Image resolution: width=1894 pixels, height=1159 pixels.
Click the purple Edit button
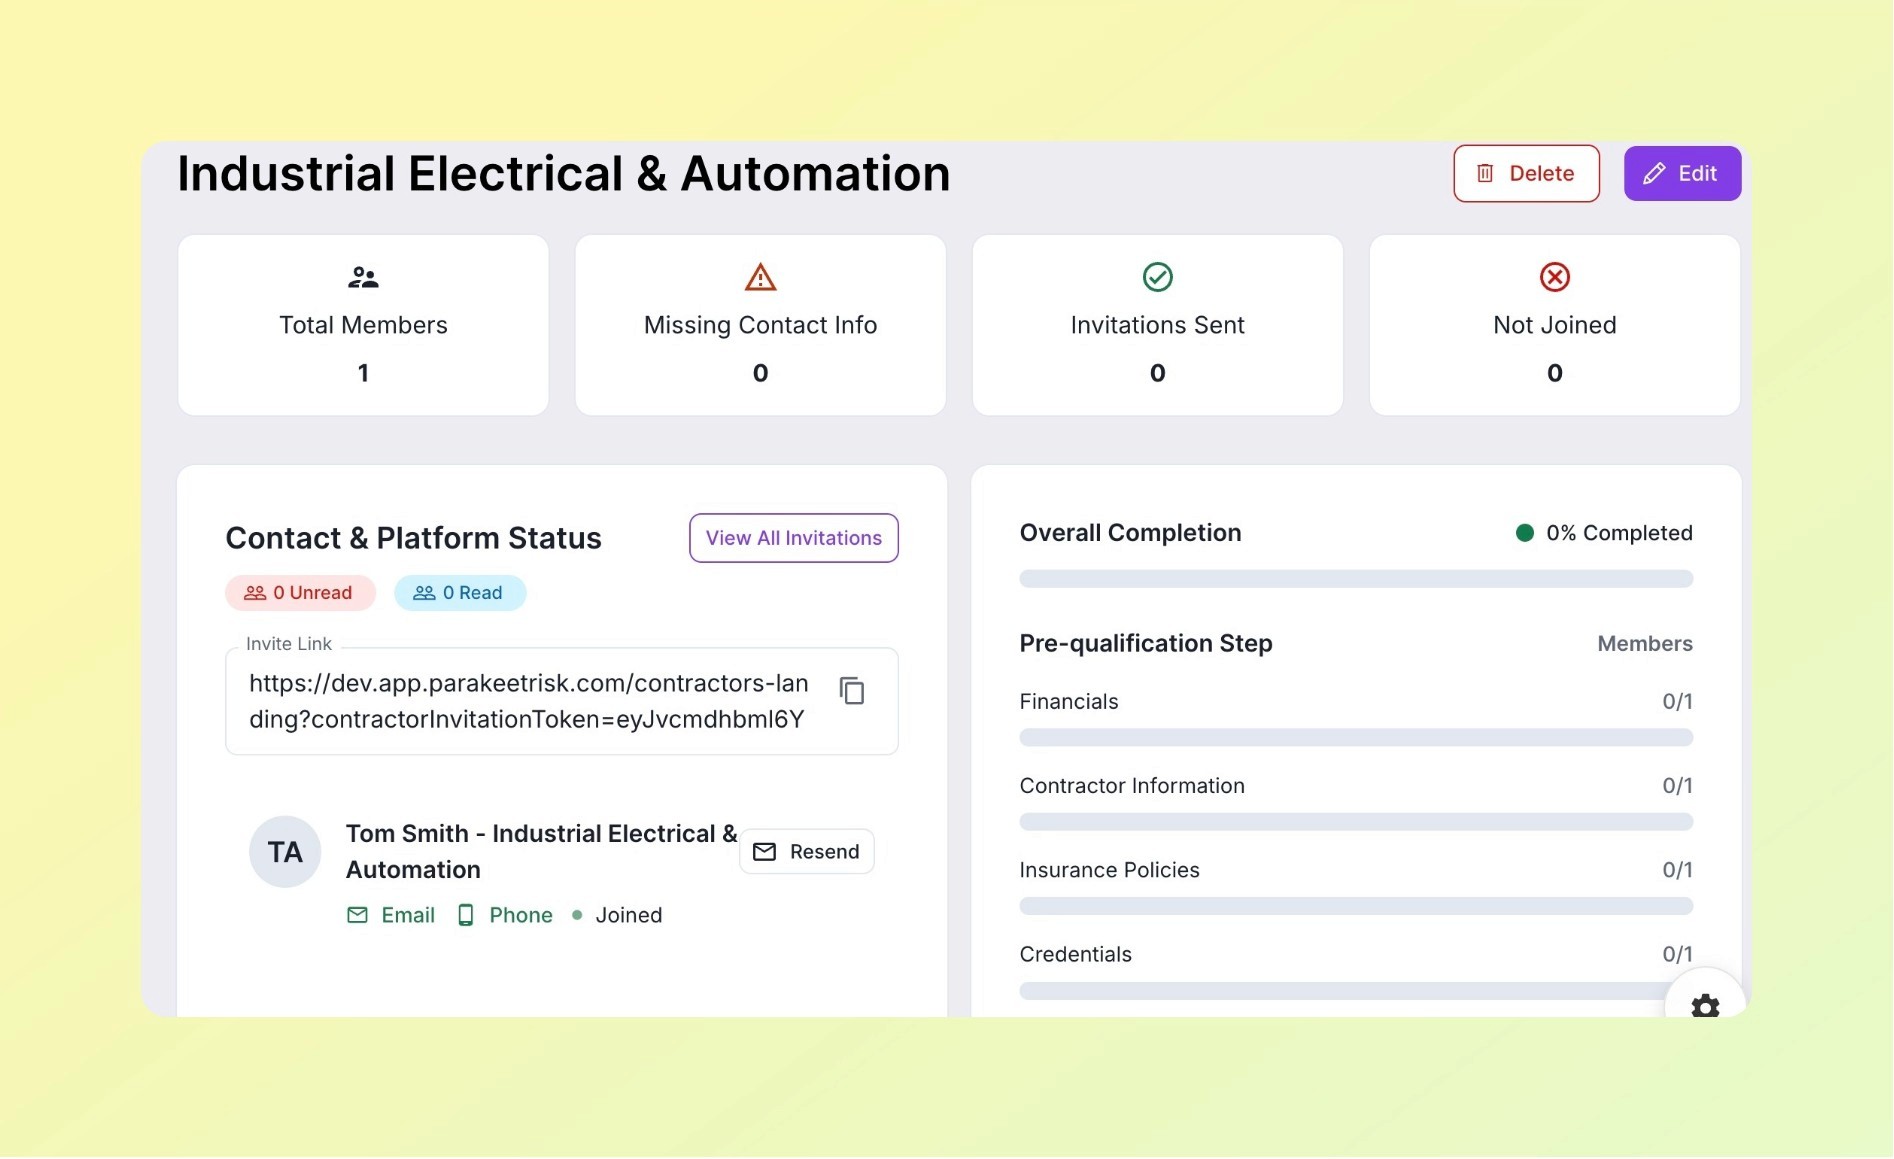(x=1682, y=173)
